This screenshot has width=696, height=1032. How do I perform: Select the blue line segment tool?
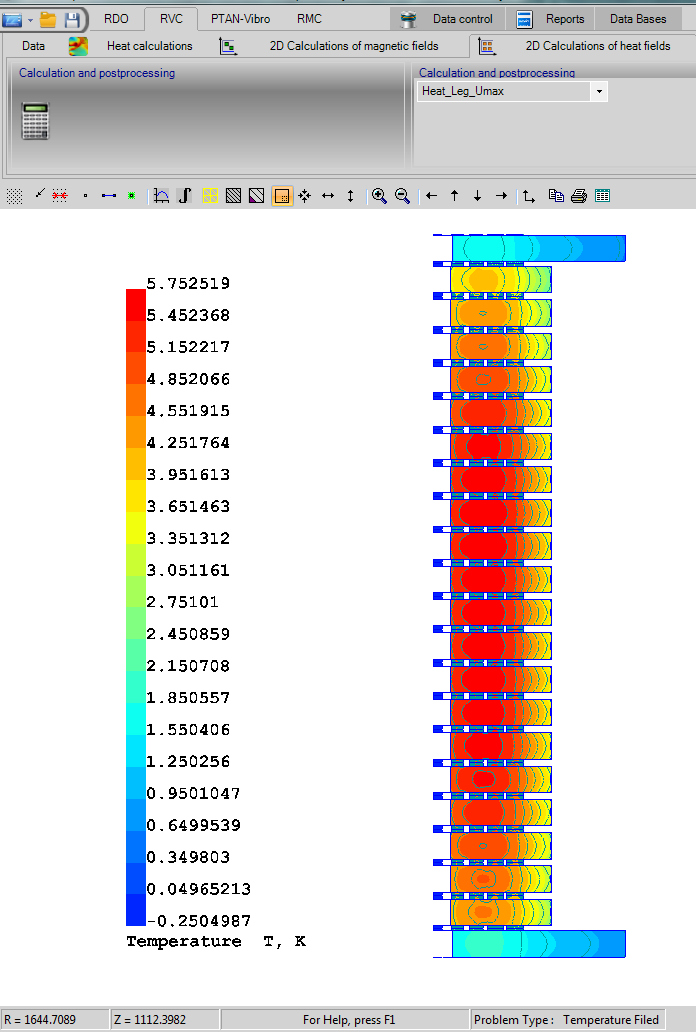point(109,195)
